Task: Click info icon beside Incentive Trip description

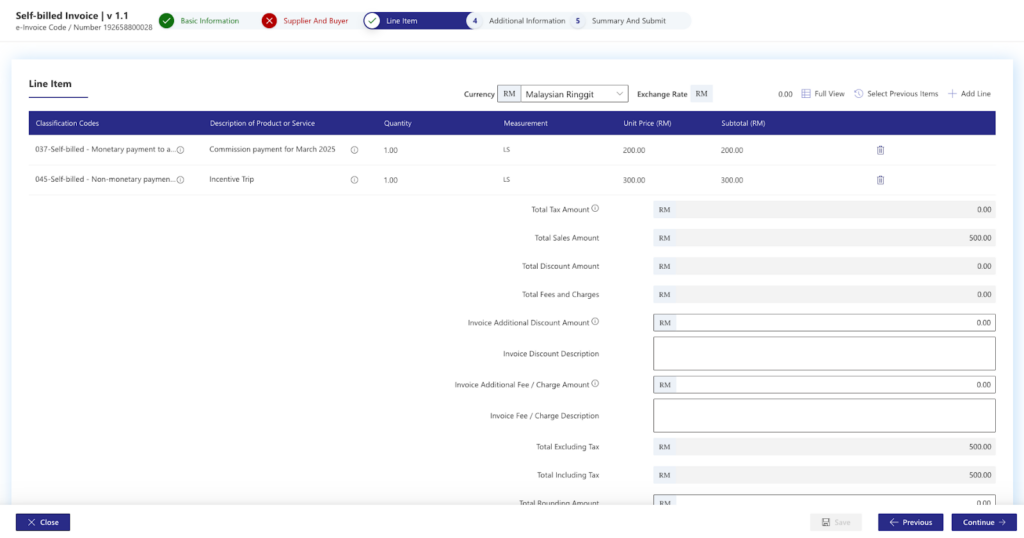Action: (354, 180)
